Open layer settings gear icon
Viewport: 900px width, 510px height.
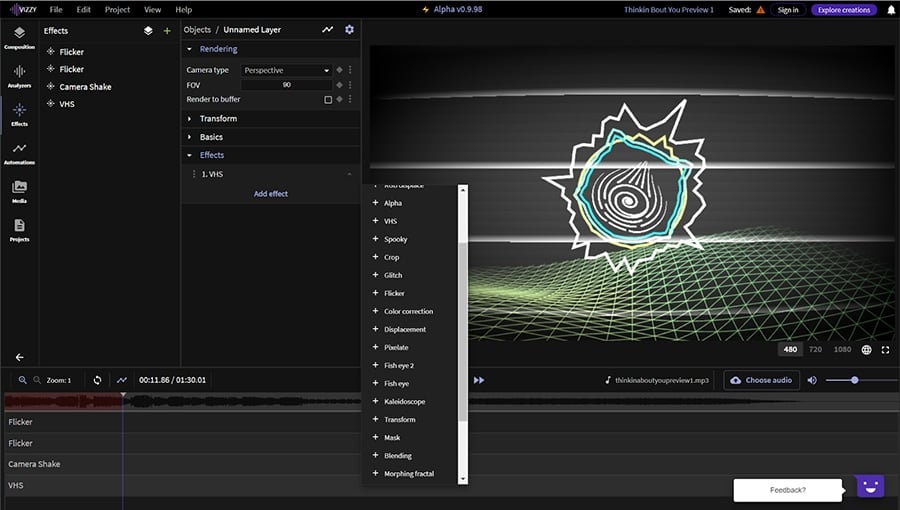pos(349,29)
